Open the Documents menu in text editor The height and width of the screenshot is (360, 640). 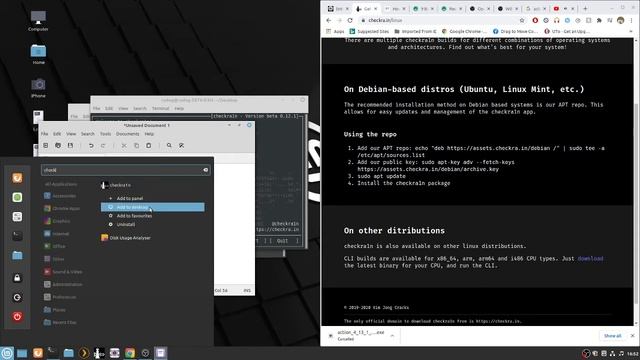click(x=127, y=133)
